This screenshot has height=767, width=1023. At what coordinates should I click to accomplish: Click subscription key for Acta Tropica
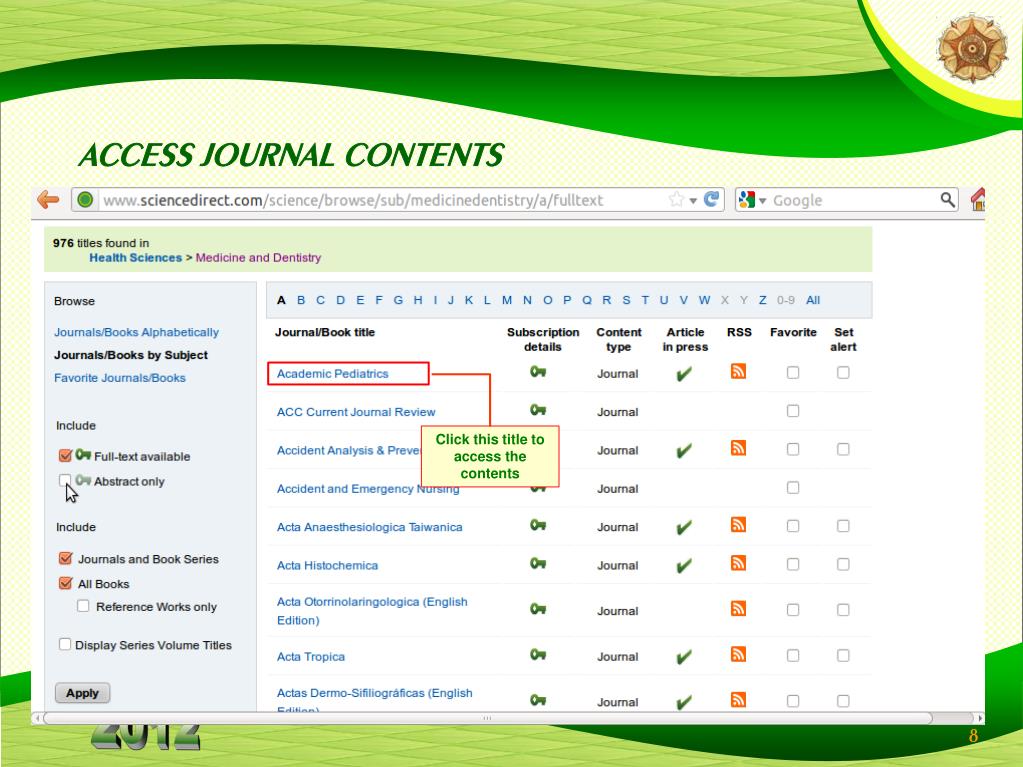[538, 655]
